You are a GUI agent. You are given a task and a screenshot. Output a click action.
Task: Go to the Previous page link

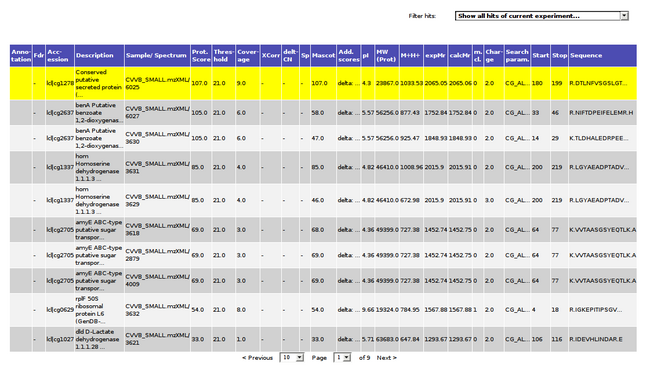257,358
